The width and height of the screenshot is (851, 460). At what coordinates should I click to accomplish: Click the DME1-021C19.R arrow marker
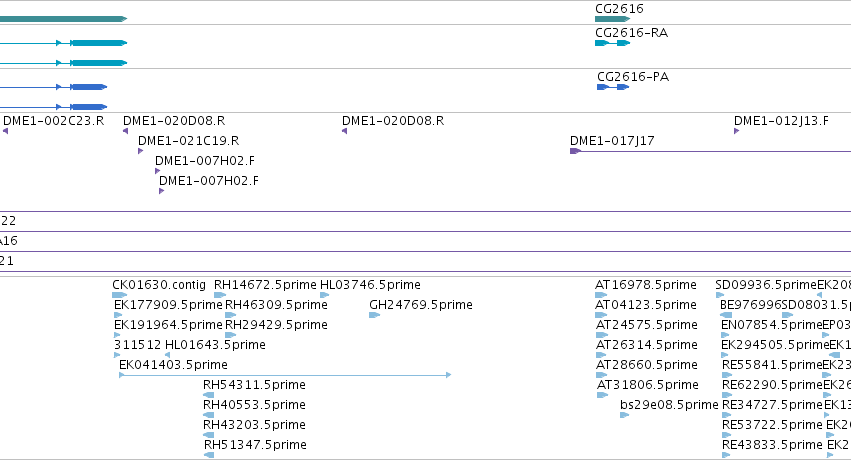[141, 151]
